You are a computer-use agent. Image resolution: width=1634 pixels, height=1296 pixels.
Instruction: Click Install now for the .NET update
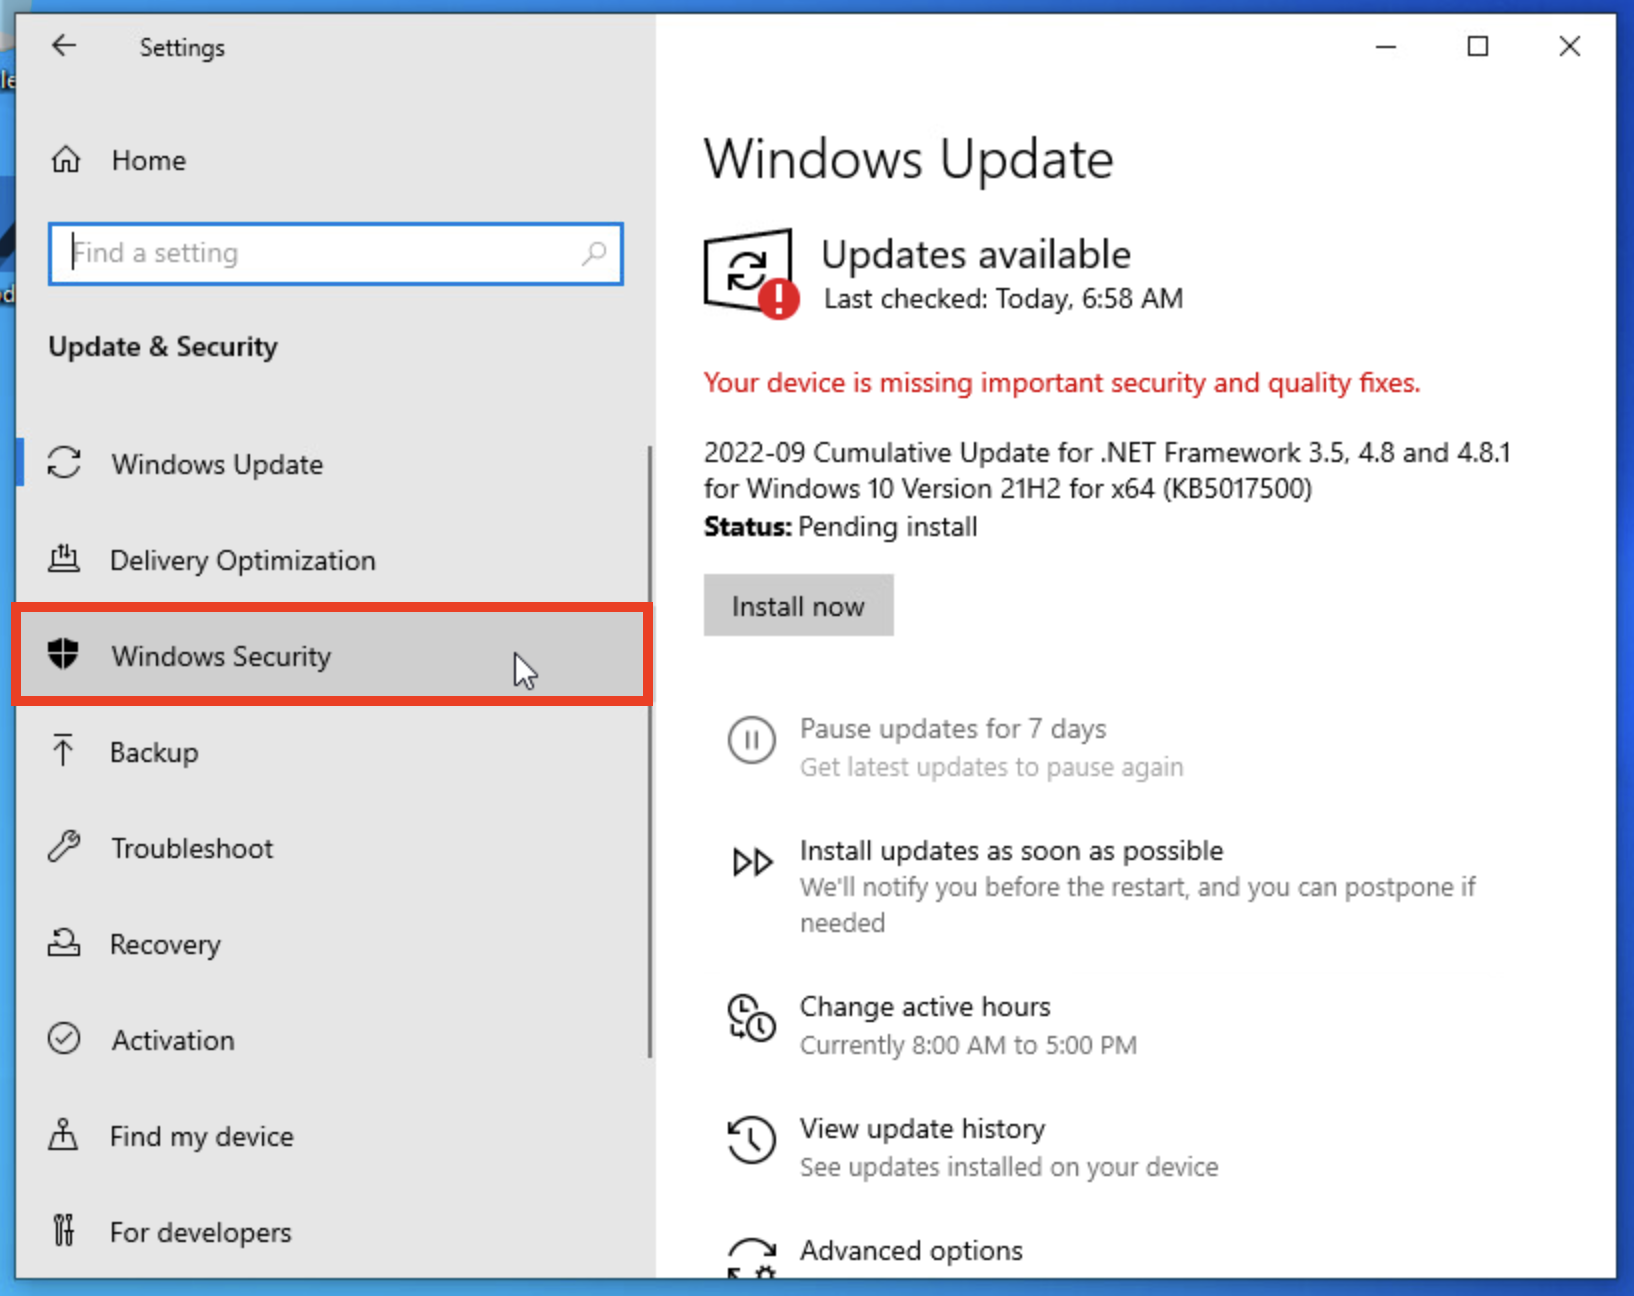click(798, 605)
